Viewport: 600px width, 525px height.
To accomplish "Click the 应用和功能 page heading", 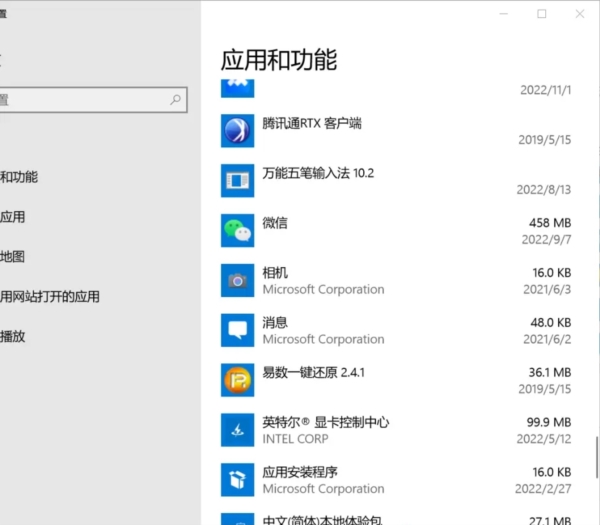I will pyautogui.click(x=279, y=60).
